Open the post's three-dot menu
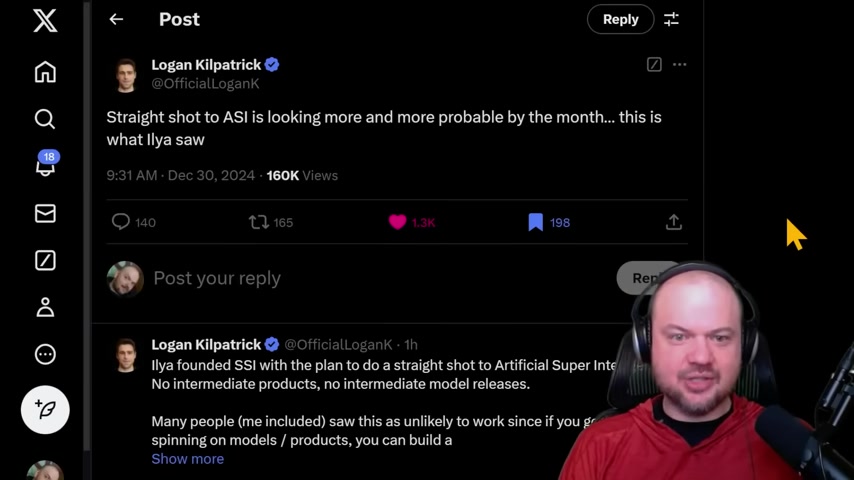Image resolution: width=854 pixels, height=480 pixels. (x=679, y=65)
